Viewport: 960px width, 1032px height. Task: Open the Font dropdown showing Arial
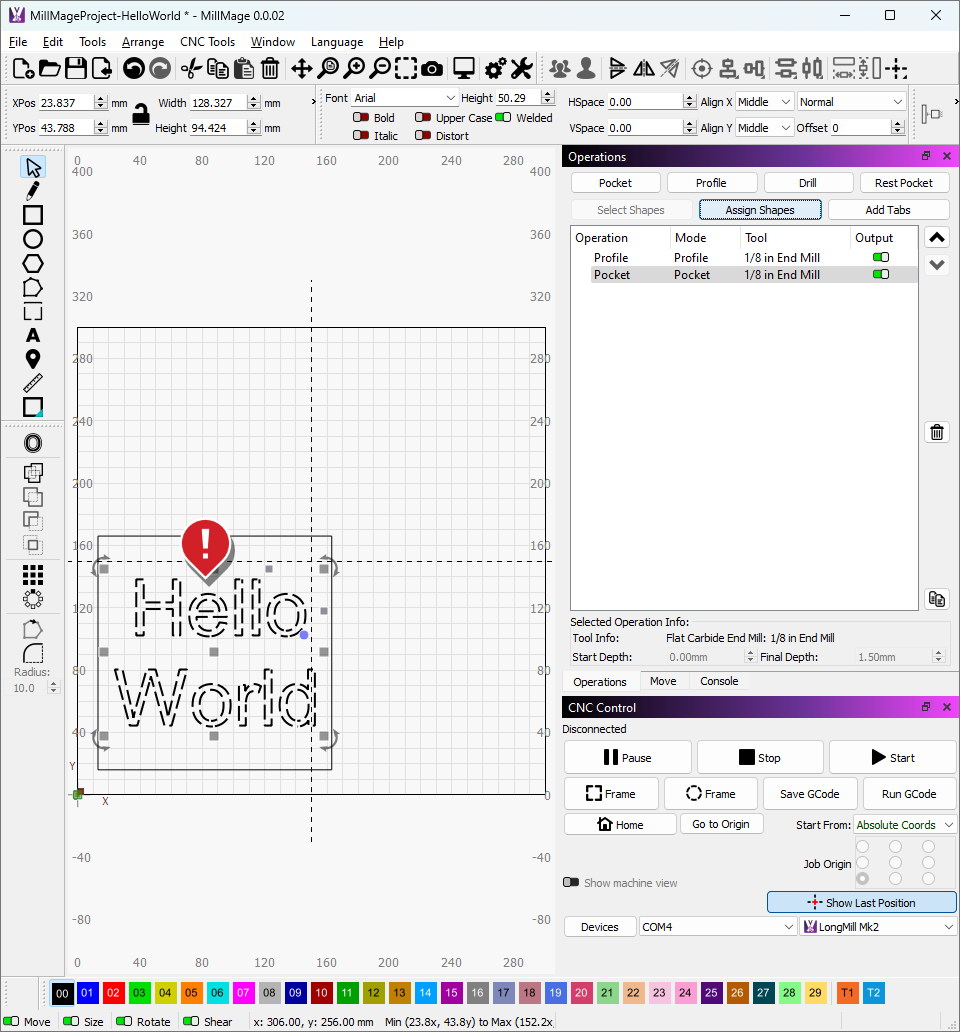click(404, 98)
